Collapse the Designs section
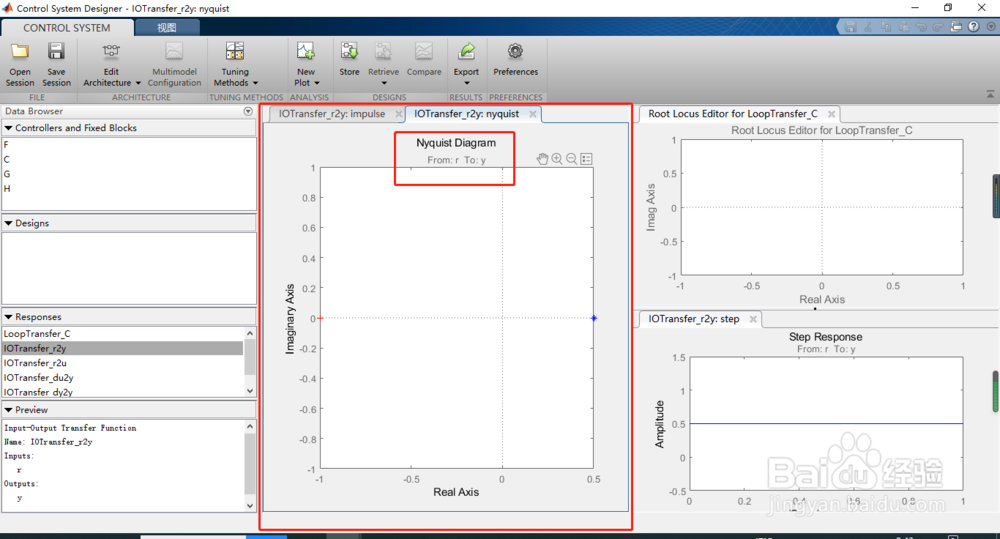This screenshot has height=539, width=1000. [8, 223]
